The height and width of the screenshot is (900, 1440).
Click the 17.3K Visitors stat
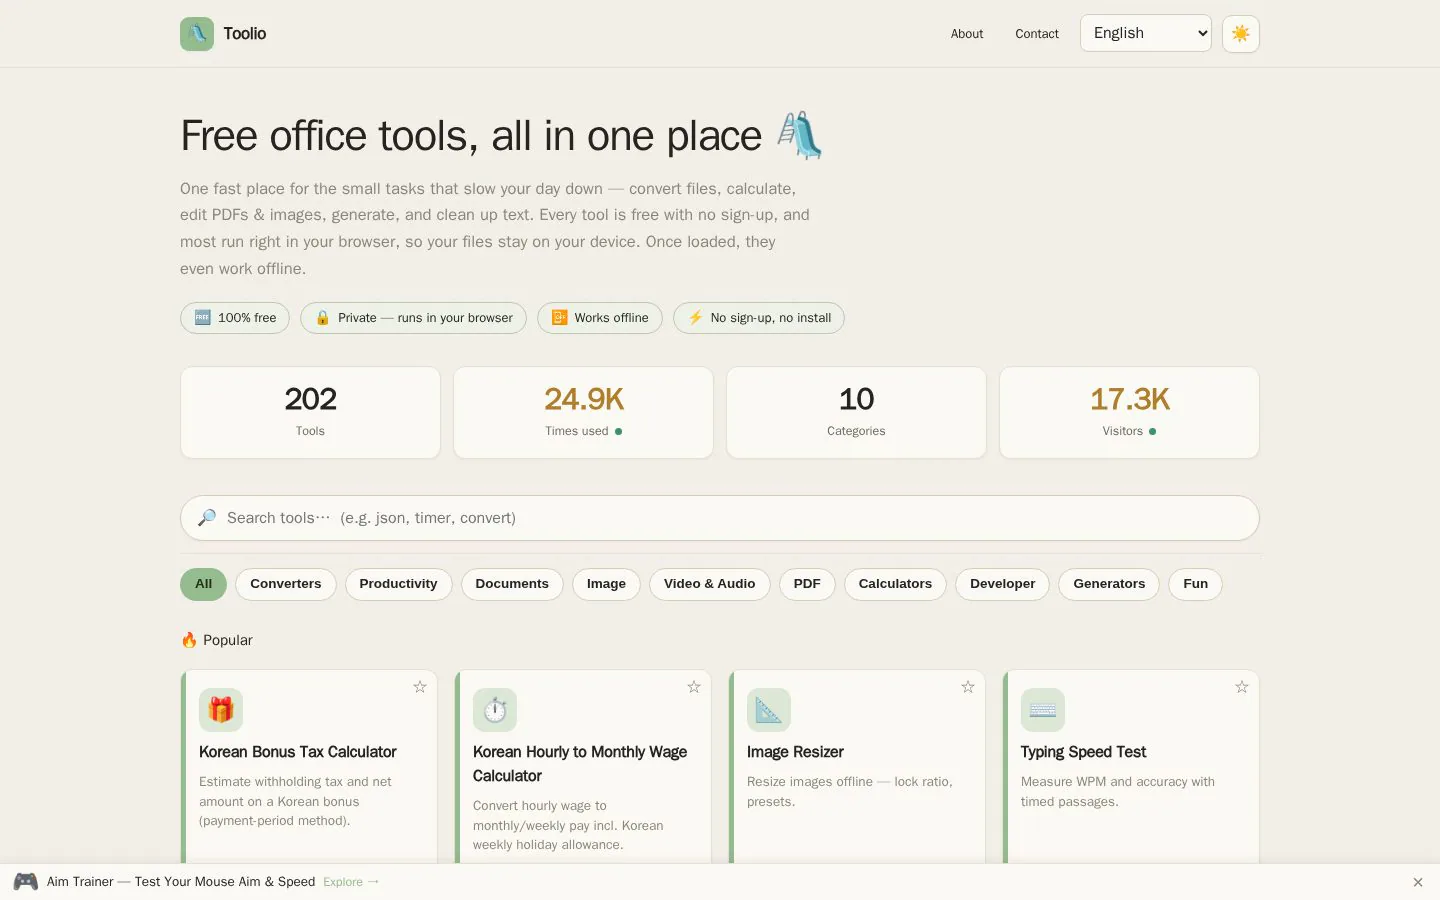tap(1129, 412)
